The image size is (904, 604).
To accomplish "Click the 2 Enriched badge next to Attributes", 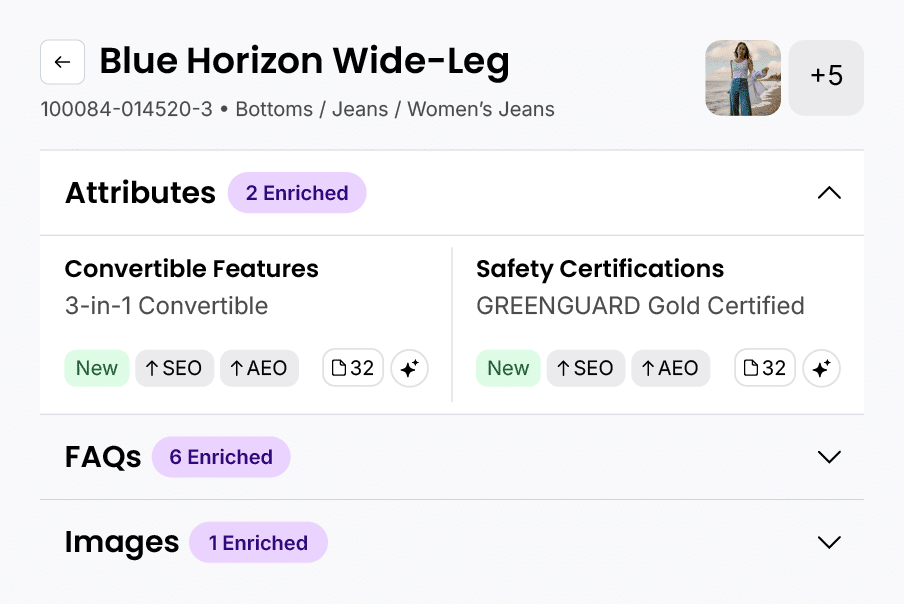I will click(x=297, y=192).
